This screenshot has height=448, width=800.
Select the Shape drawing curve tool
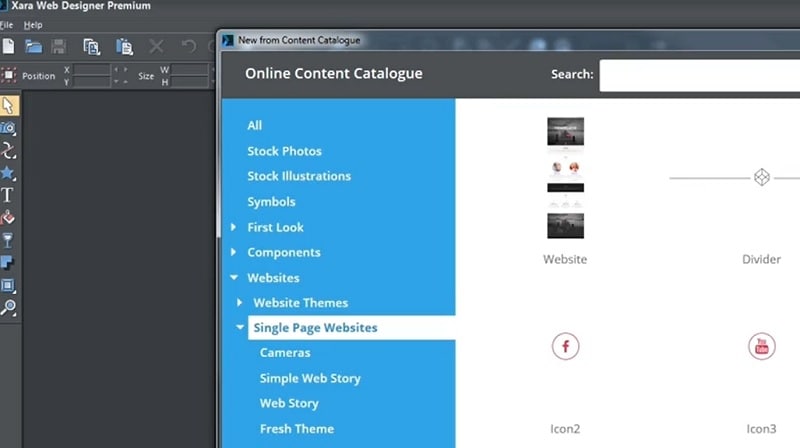point(9,151)
